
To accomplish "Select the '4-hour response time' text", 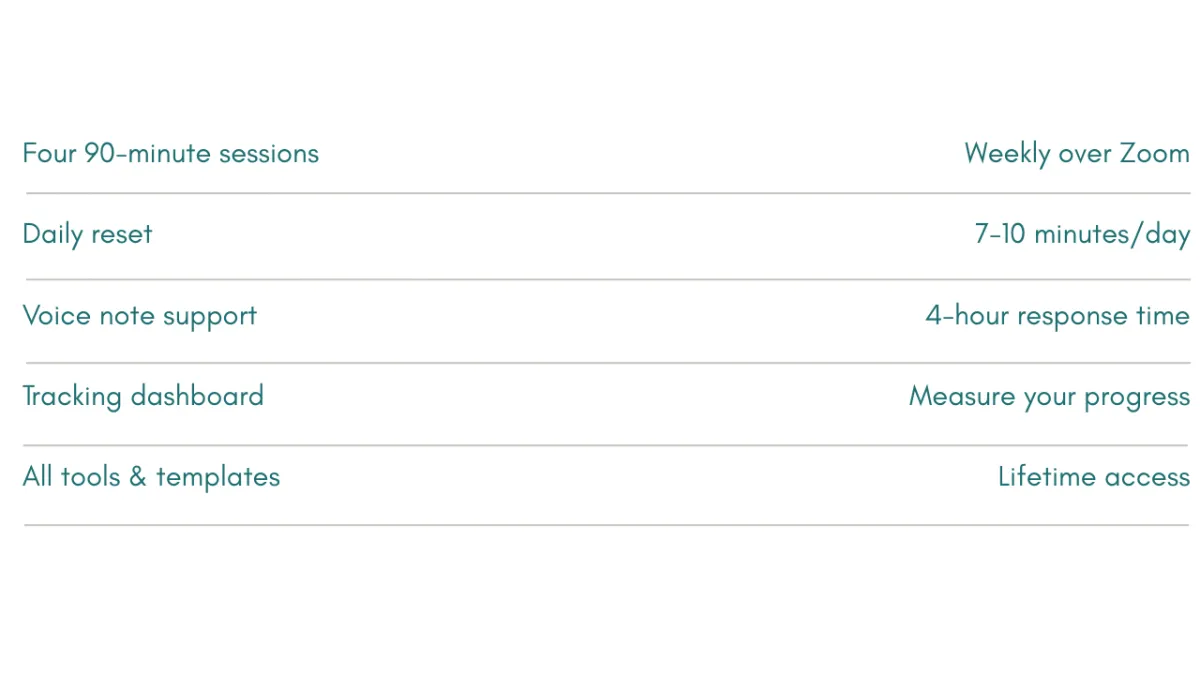I will (1057, 316).
